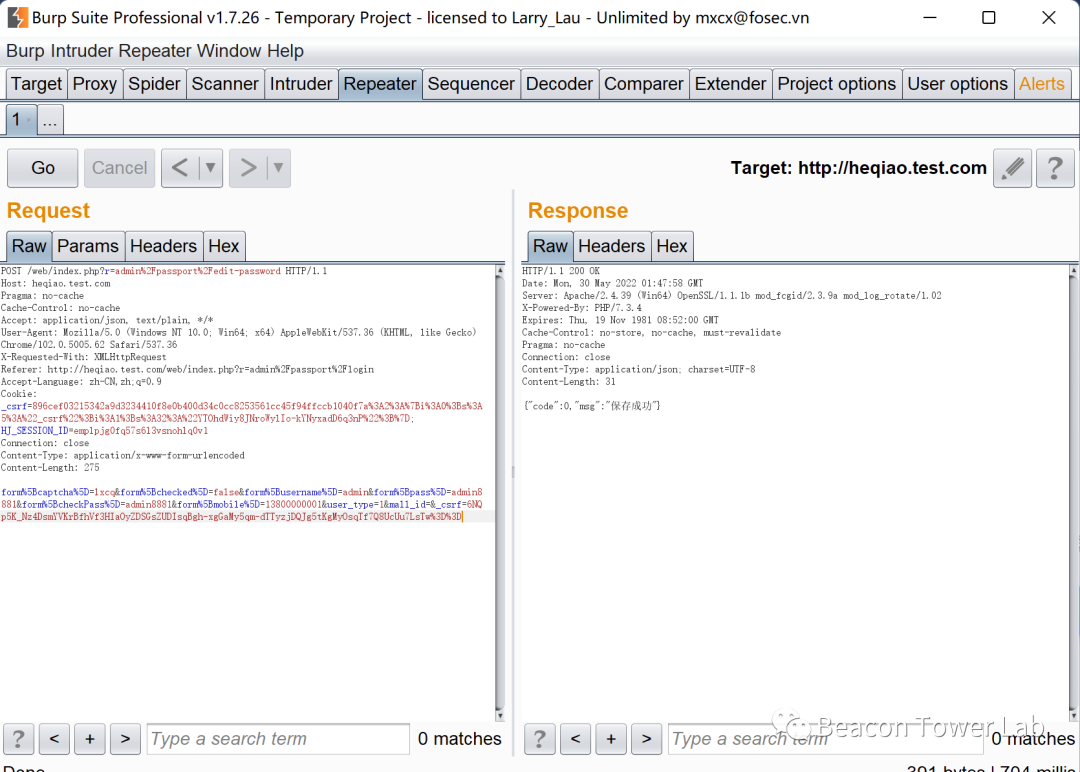Viewport: 1080px width, 772px height.
Task: Click the response panel vertical scrollbar
Action: [x=1073, y=492]
